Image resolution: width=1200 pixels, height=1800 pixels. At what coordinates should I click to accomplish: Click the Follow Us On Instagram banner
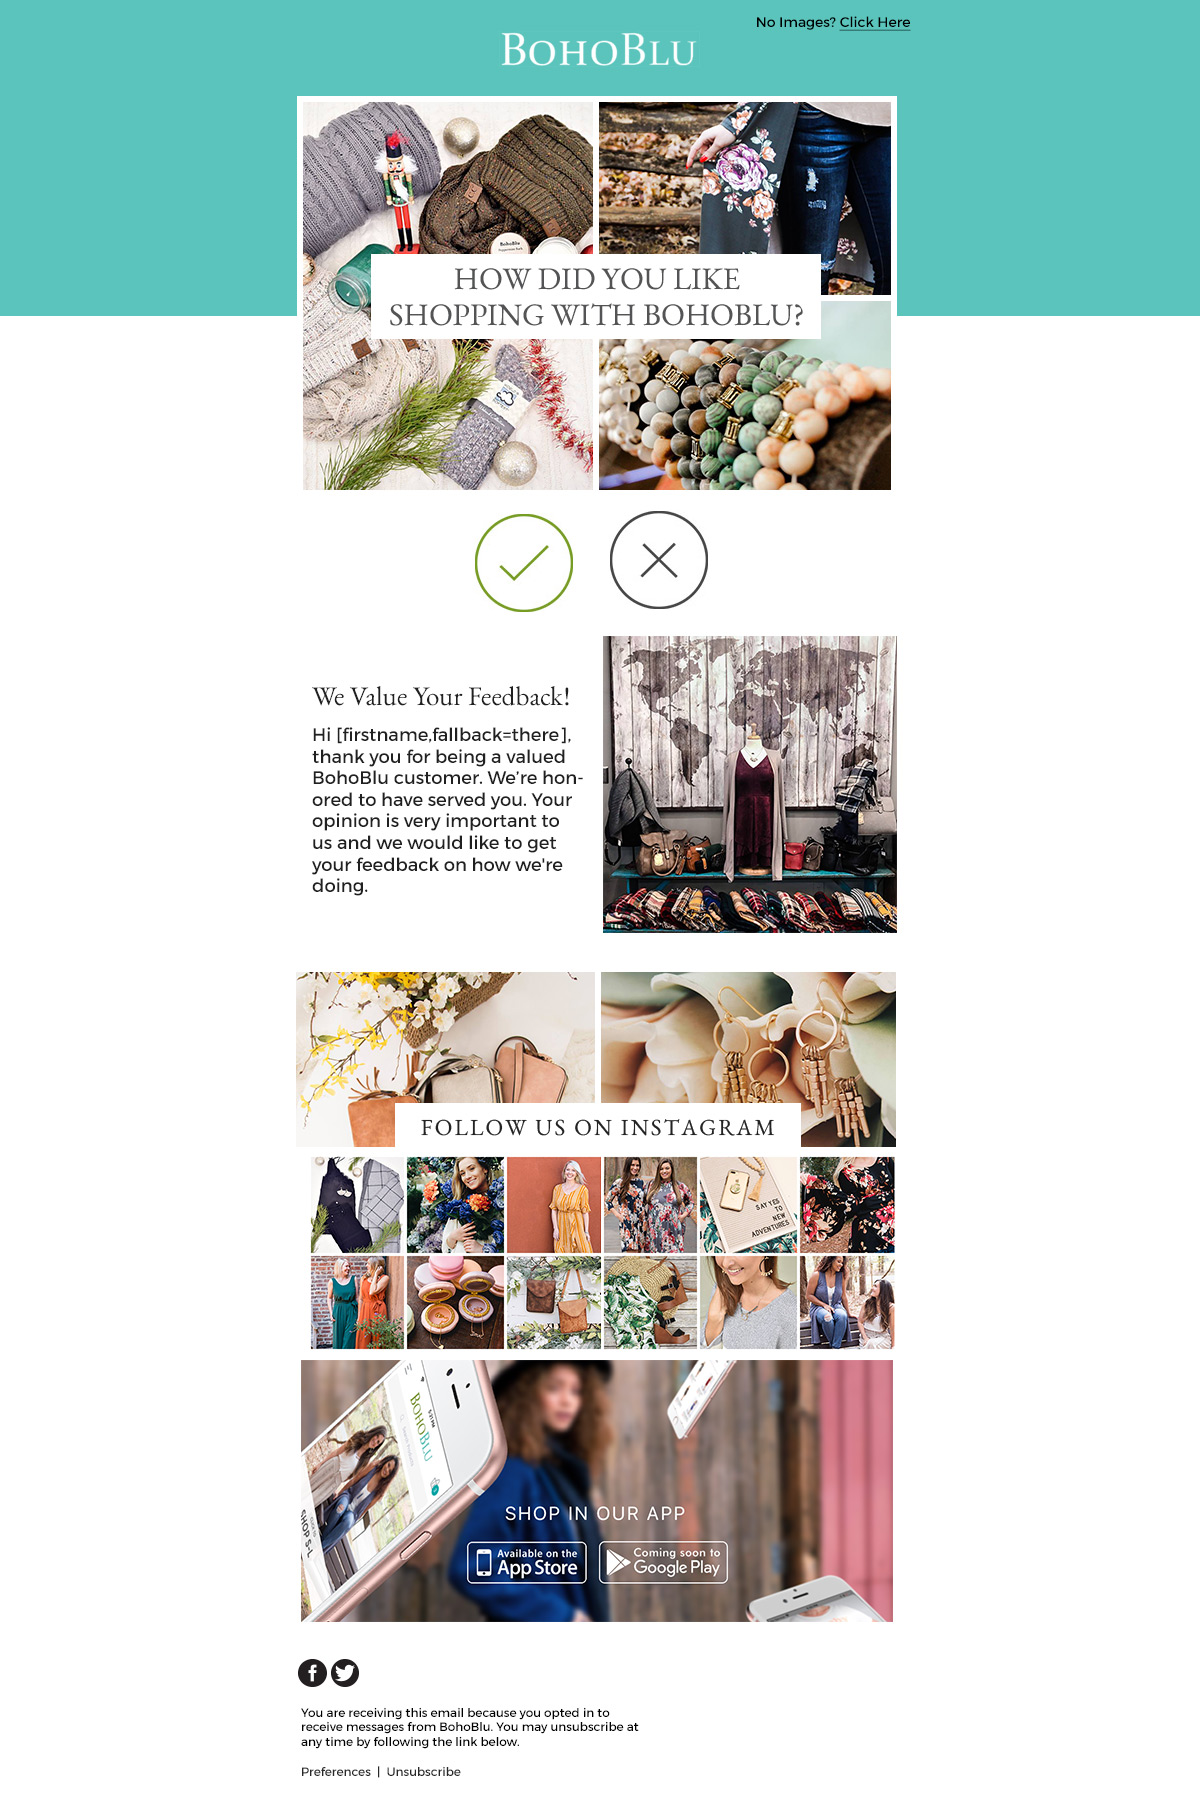coord(597,1127)
